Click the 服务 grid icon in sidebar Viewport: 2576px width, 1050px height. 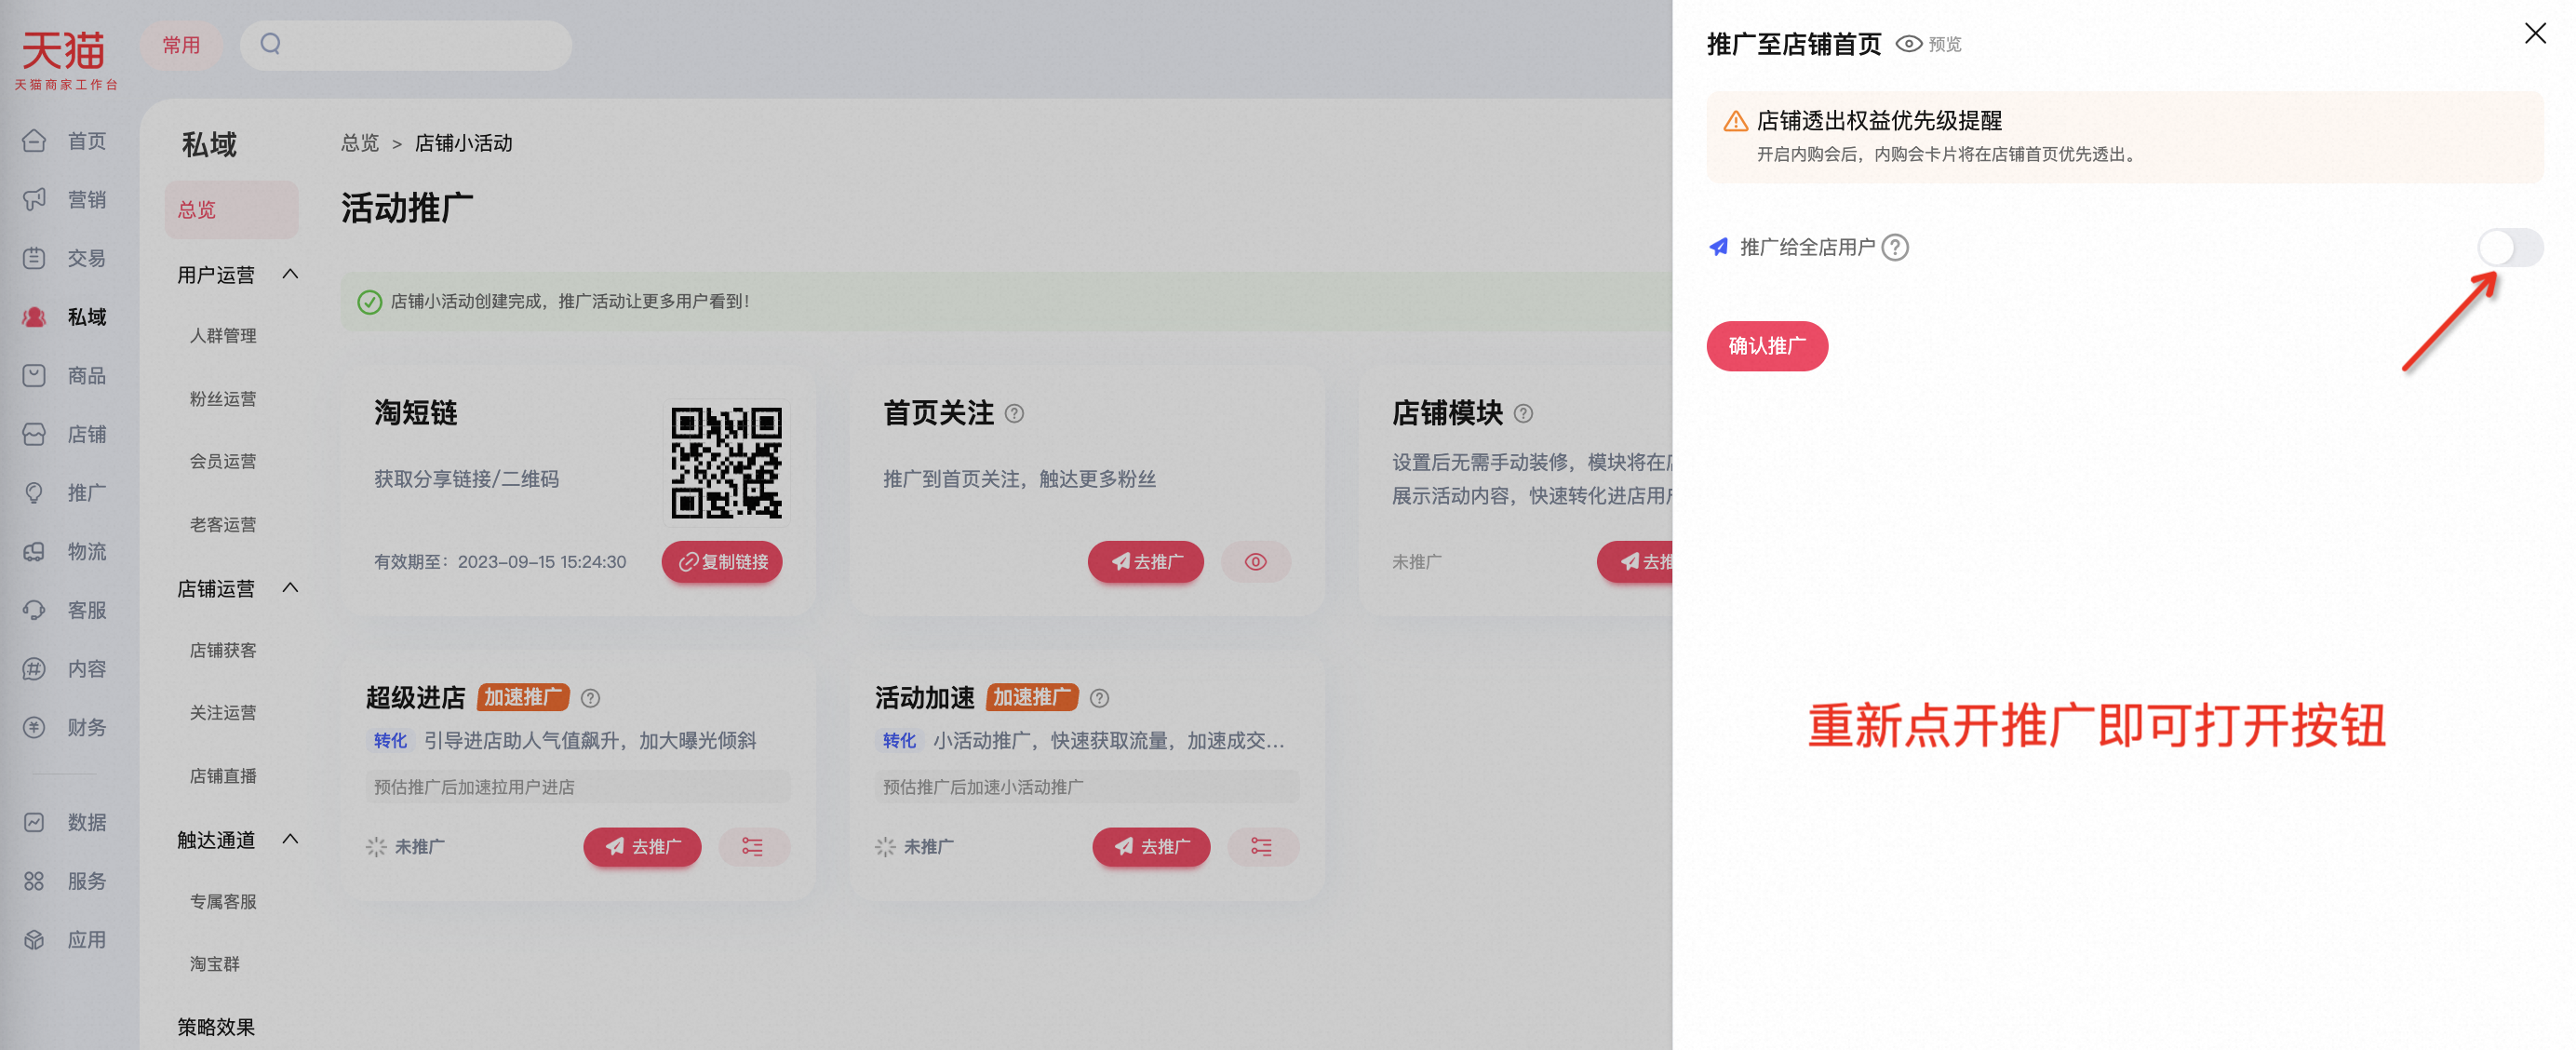pyautogui.click(x=34, y=881)
